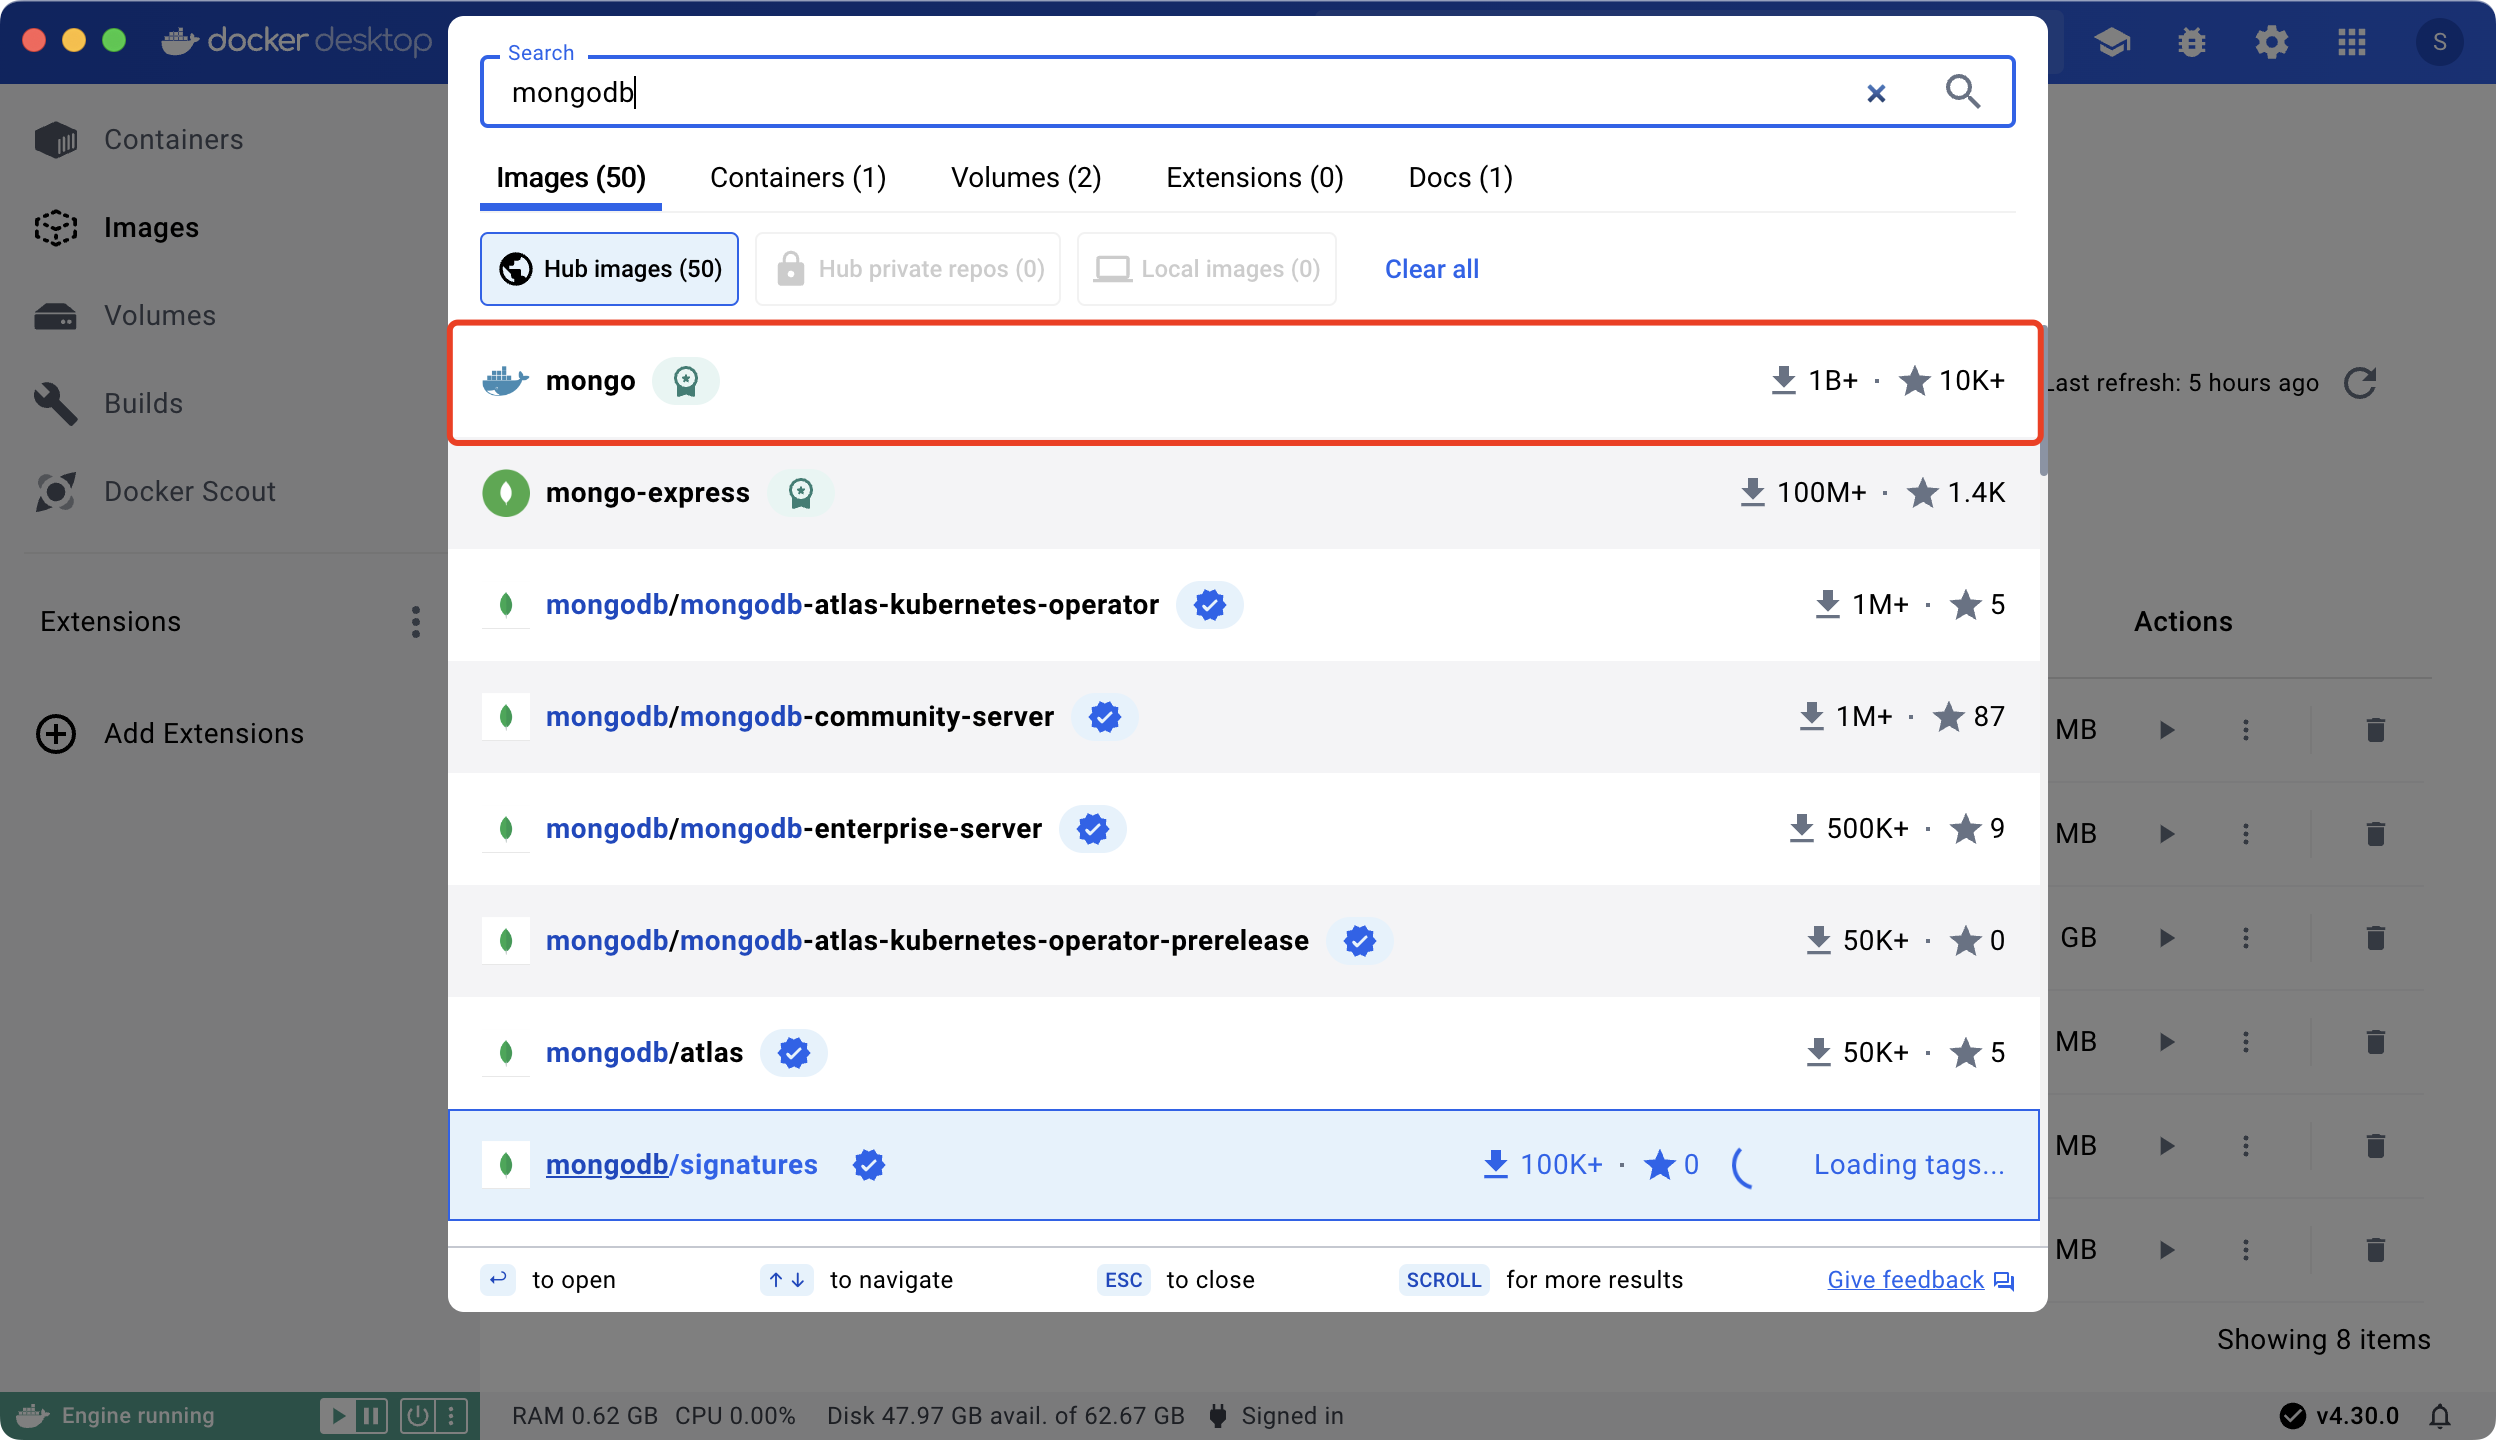Click the verified badge next to mongodb/atlas

(x=794, y=1053)
